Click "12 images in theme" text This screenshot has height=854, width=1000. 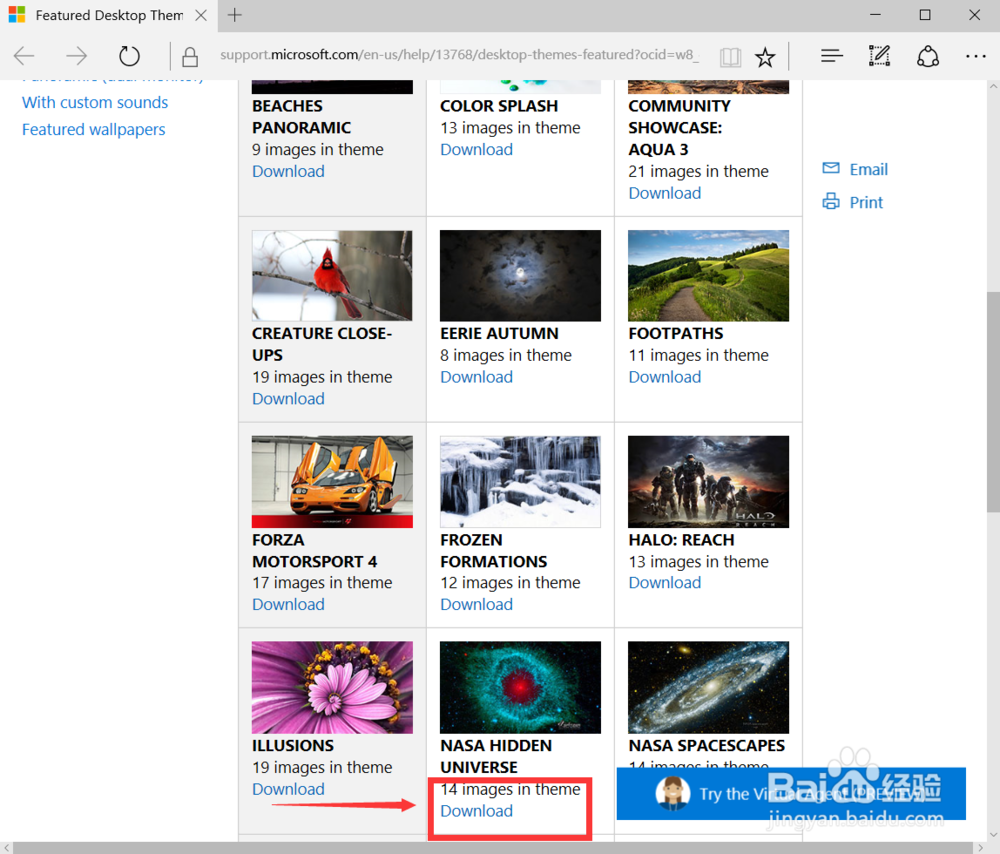(x=510, y=582)
